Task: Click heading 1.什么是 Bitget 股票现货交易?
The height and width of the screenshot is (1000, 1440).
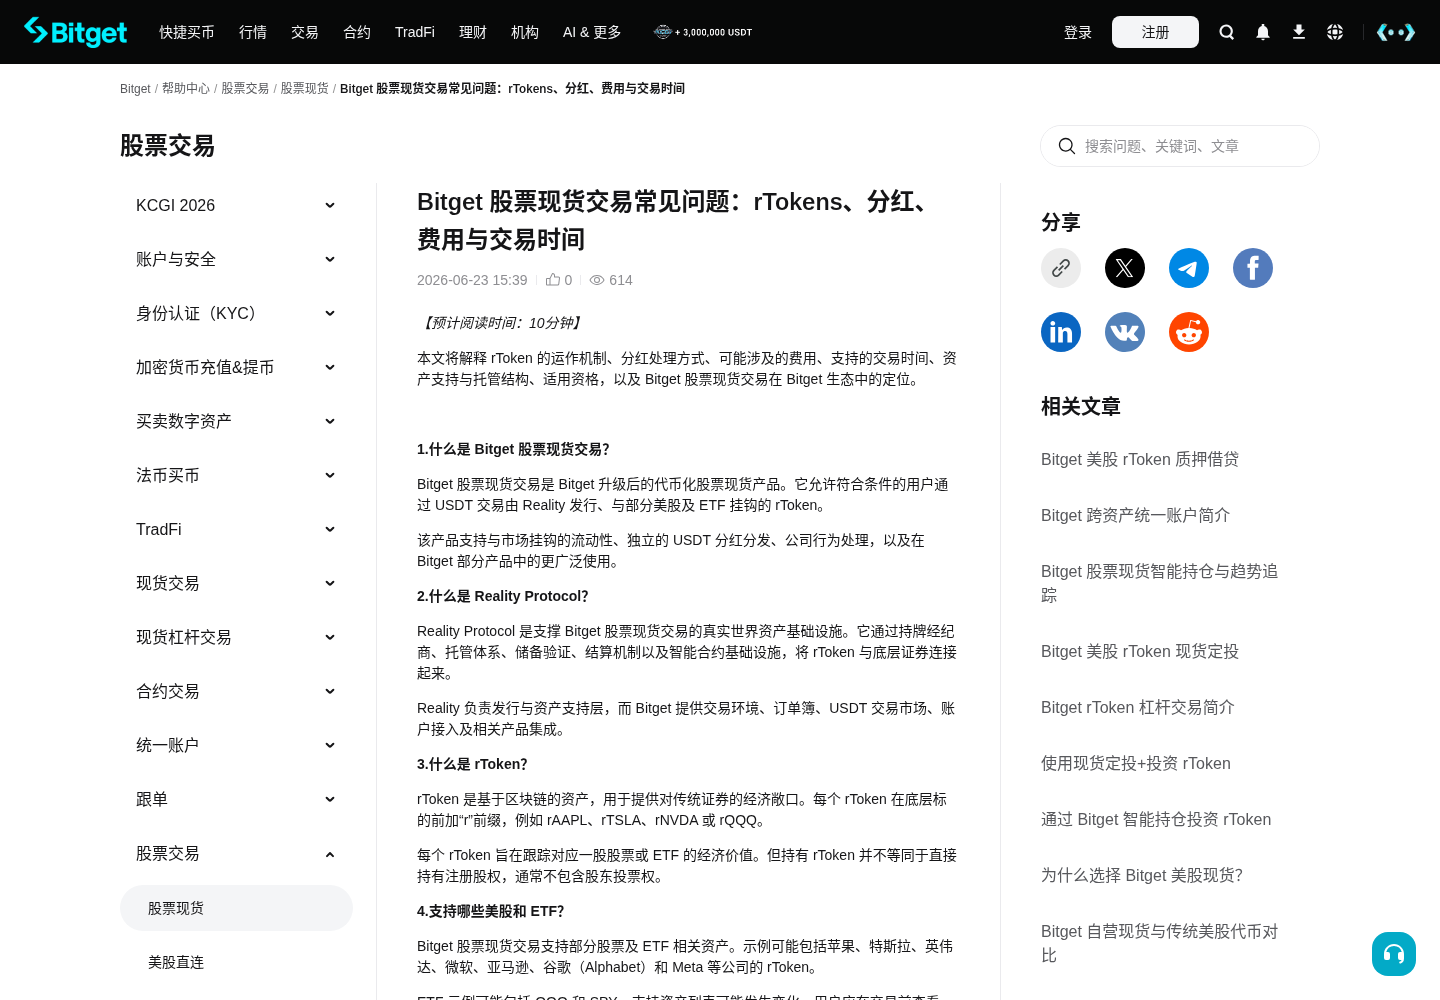Action: 513,449
